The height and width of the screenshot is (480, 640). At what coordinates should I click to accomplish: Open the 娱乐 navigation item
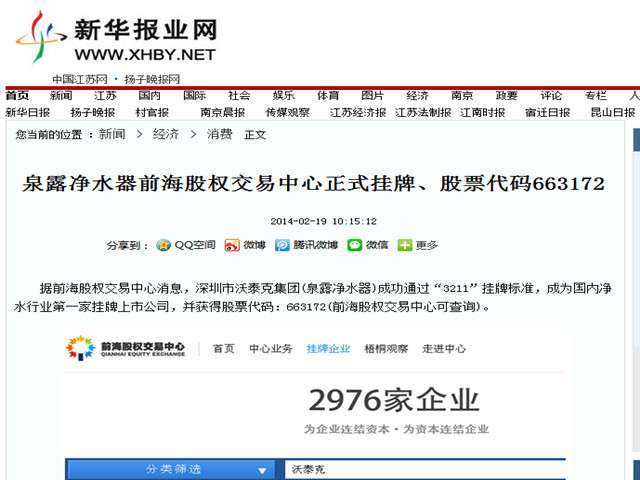click(284, 96)
